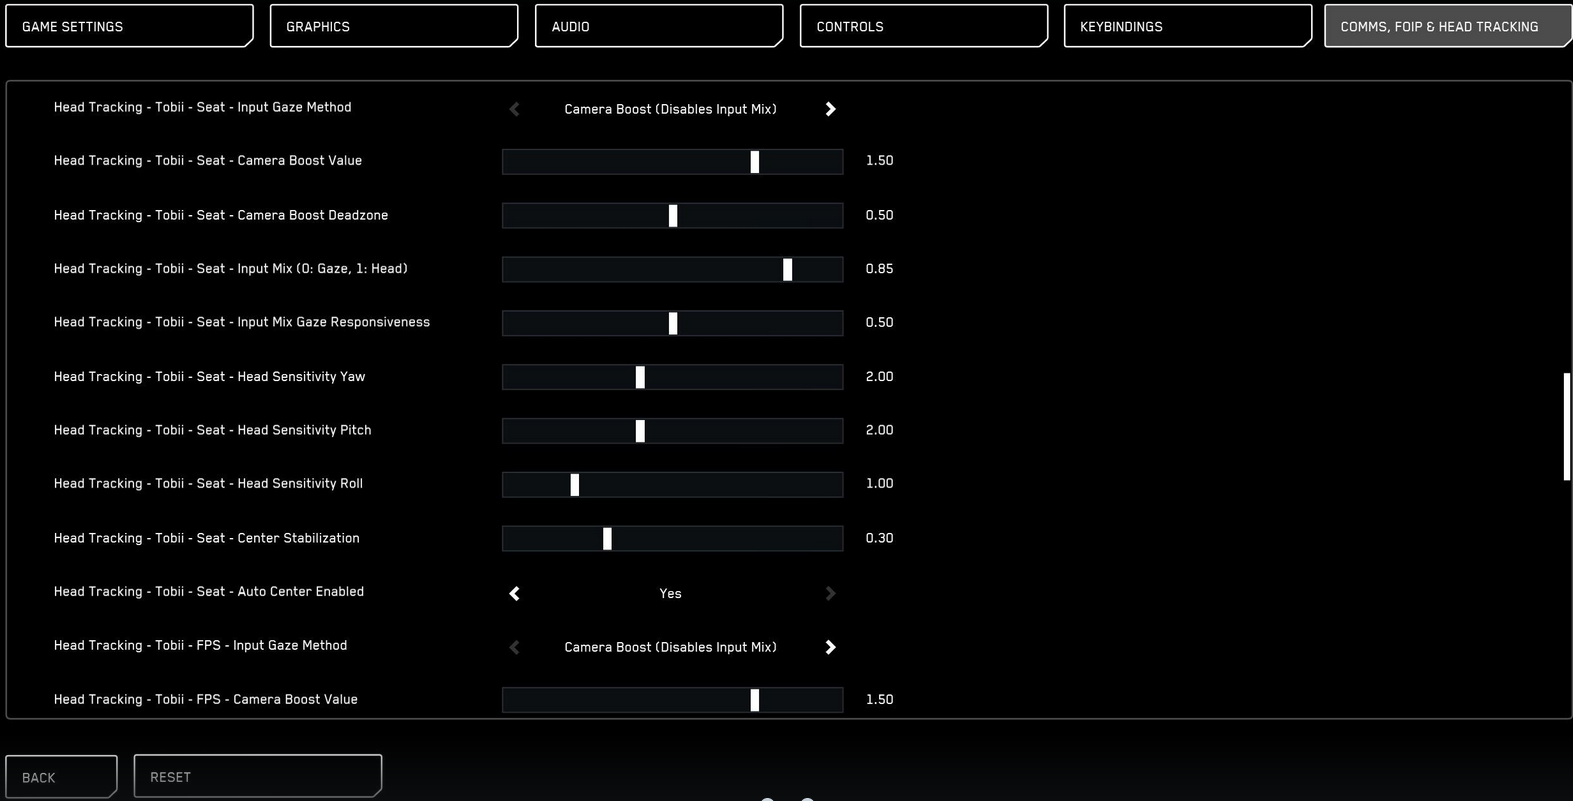Screen dimensions: 1573x801
Task: Adjust Seat Center Stabilization slider
Action: click(672, 539)
